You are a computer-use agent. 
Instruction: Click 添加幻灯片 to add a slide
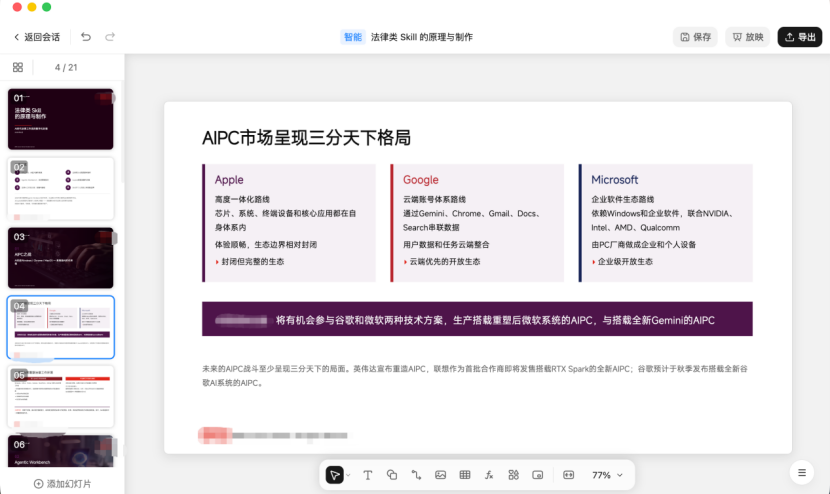pos(62,483)
